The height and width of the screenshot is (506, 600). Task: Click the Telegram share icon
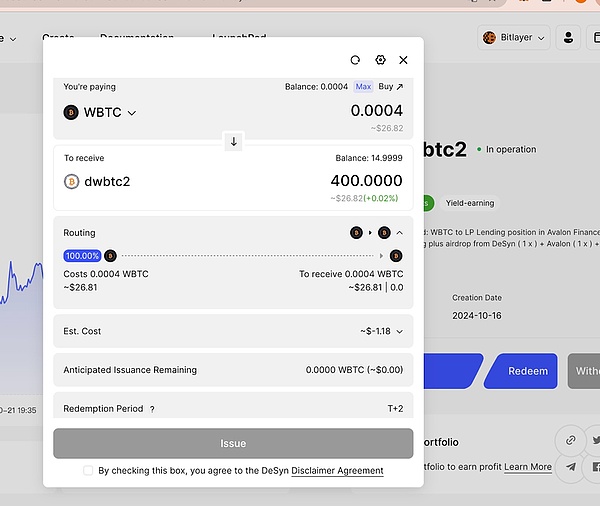point(571,467)
